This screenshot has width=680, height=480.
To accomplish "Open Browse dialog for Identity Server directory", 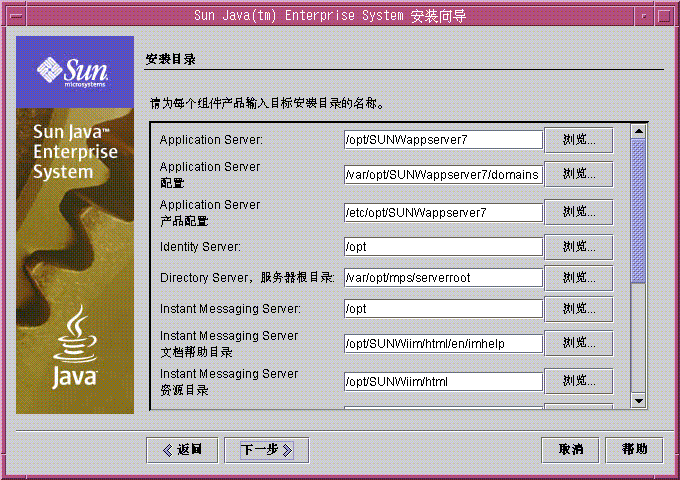I will coord(579,247).
